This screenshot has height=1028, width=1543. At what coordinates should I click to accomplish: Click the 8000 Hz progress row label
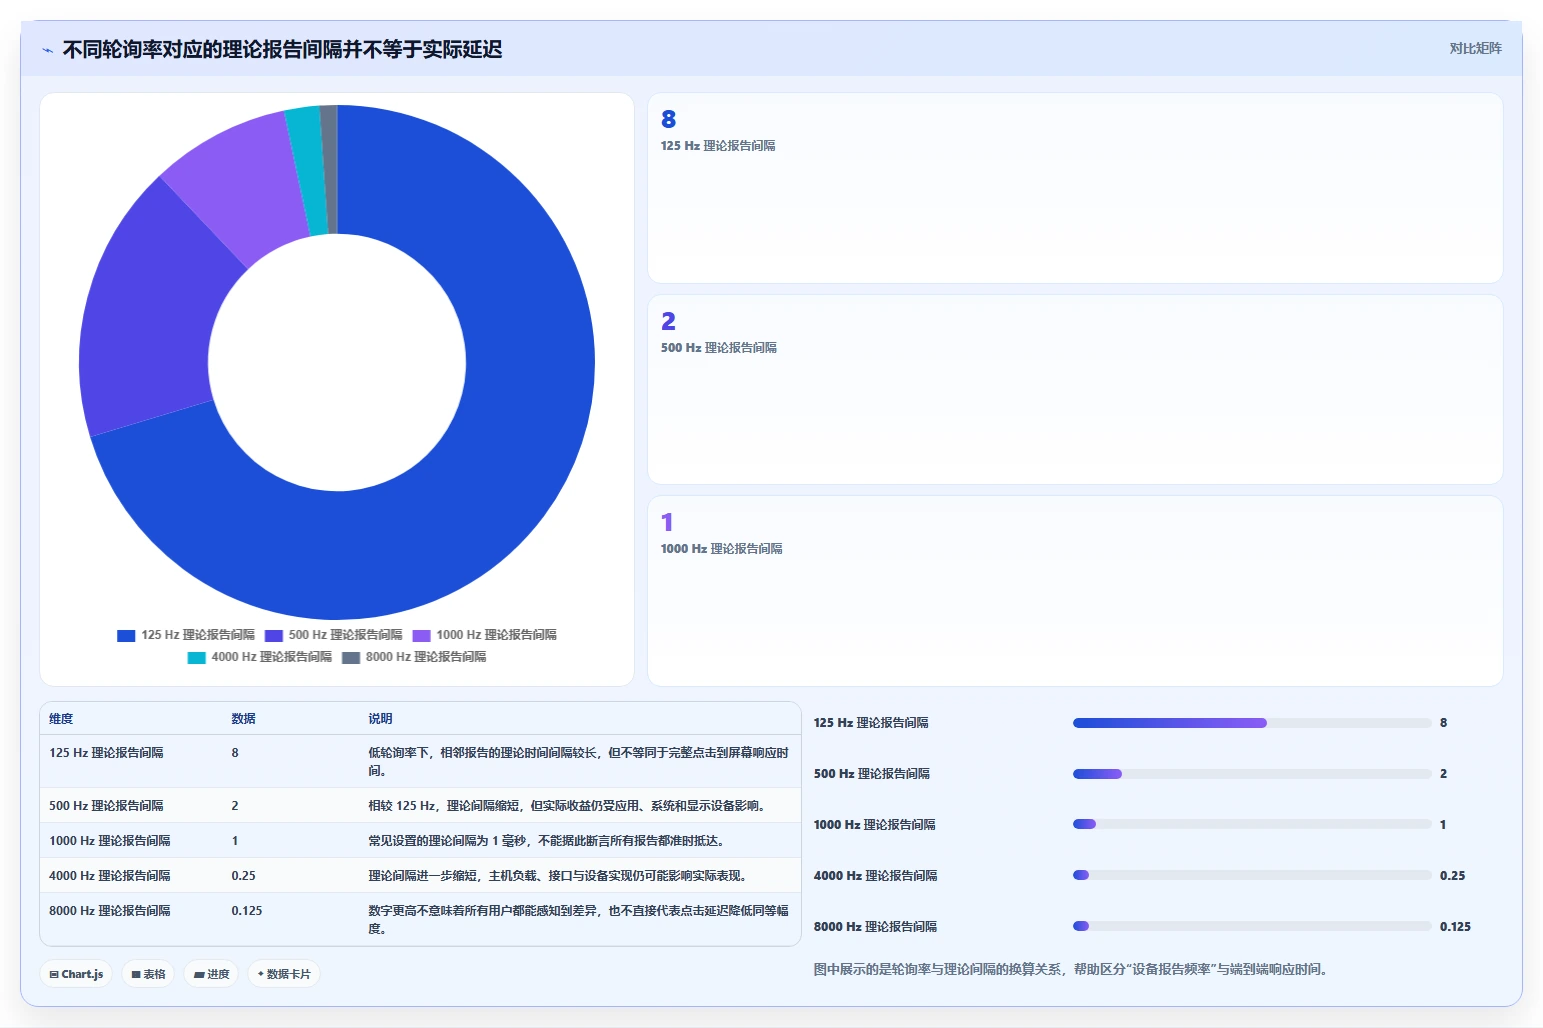pos(876,927)
